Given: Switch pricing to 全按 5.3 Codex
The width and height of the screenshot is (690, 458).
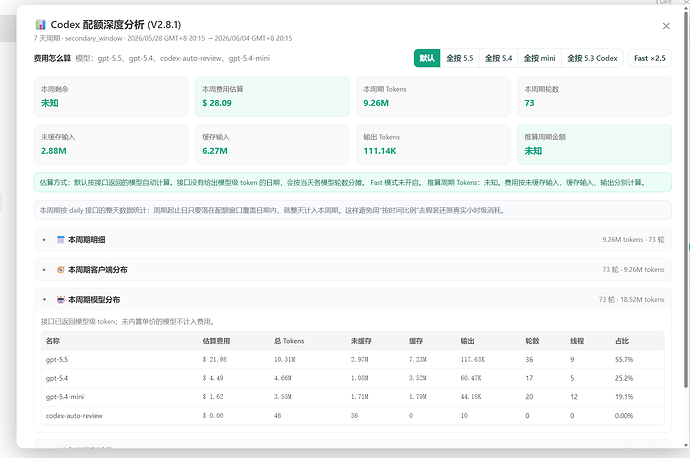Looking at the screenshot, I should pyautogui.click(x=592, y=58).
